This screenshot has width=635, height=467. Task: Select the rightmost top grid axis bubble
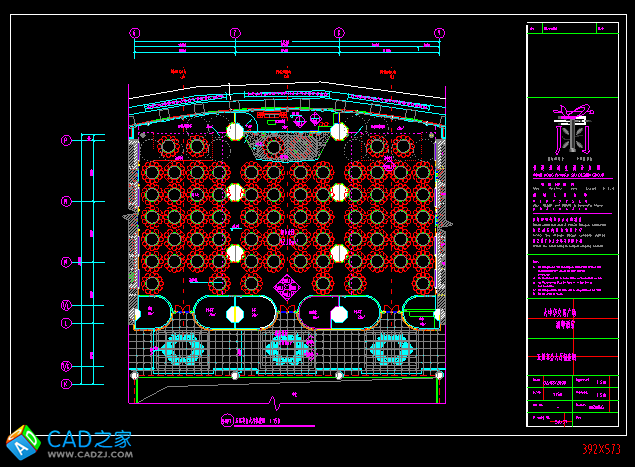pyautogui.click(x=438, y=33)
